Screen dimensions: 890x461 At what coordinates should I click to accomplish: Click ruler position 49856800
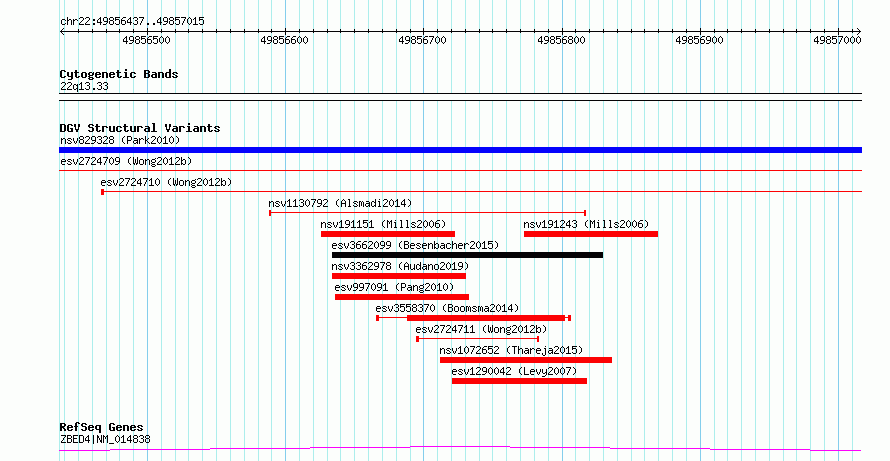[x=561, y=40]
